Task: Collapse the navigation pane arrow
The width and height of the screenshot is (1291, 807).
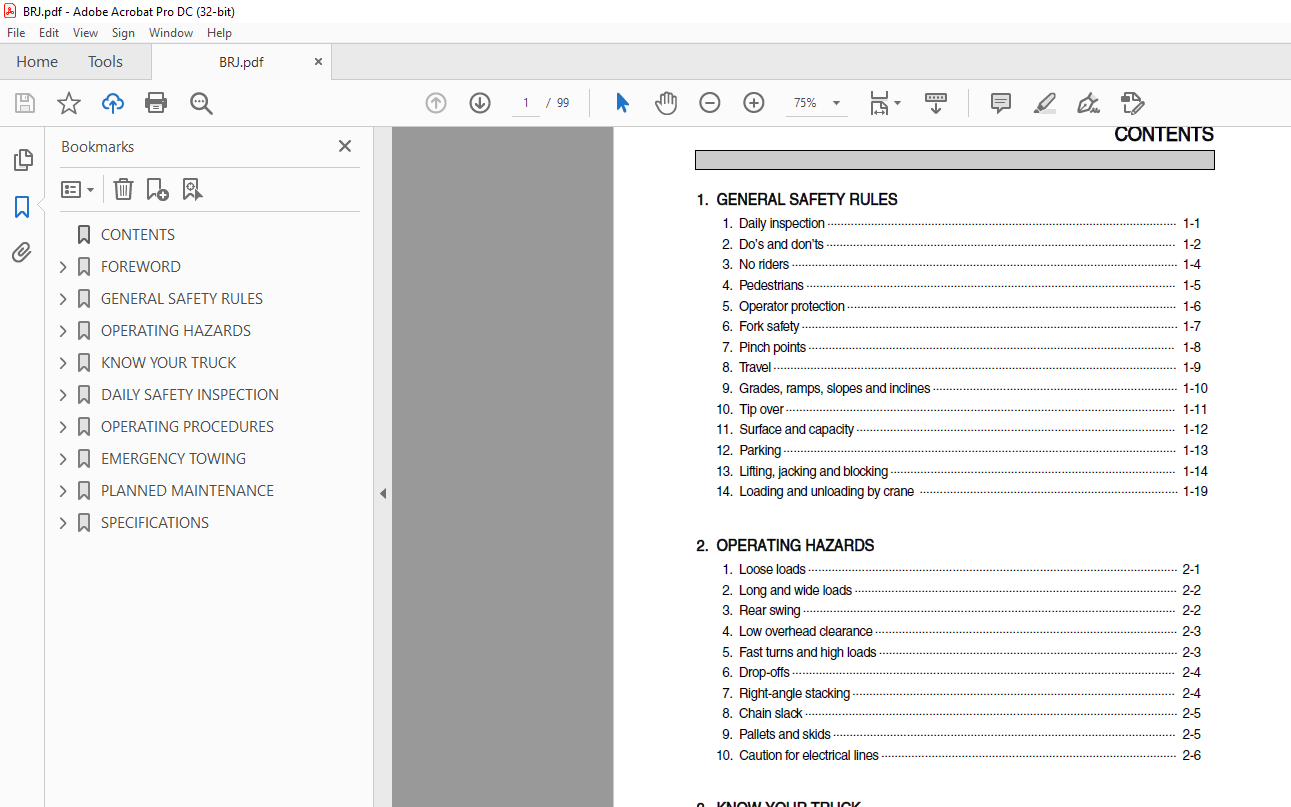Action: pos(382,493)
